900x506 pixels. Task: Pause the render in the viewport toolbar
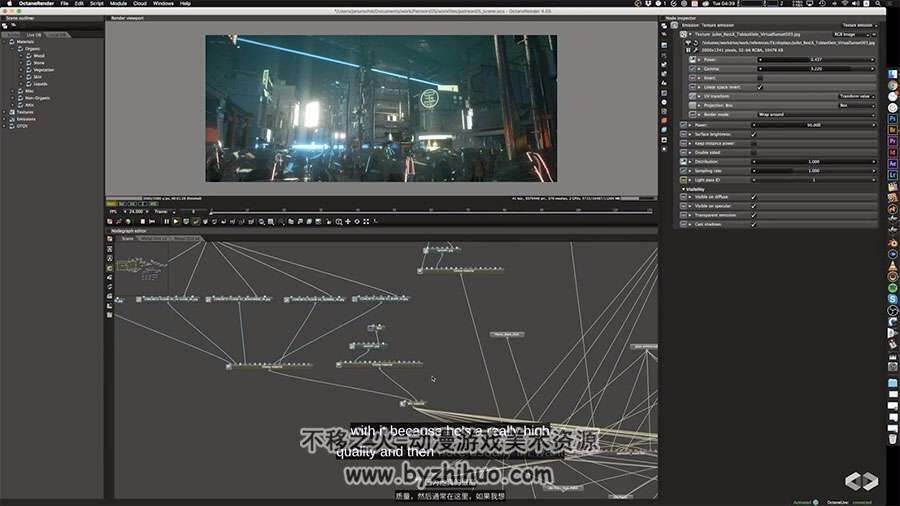pos(166,221)
